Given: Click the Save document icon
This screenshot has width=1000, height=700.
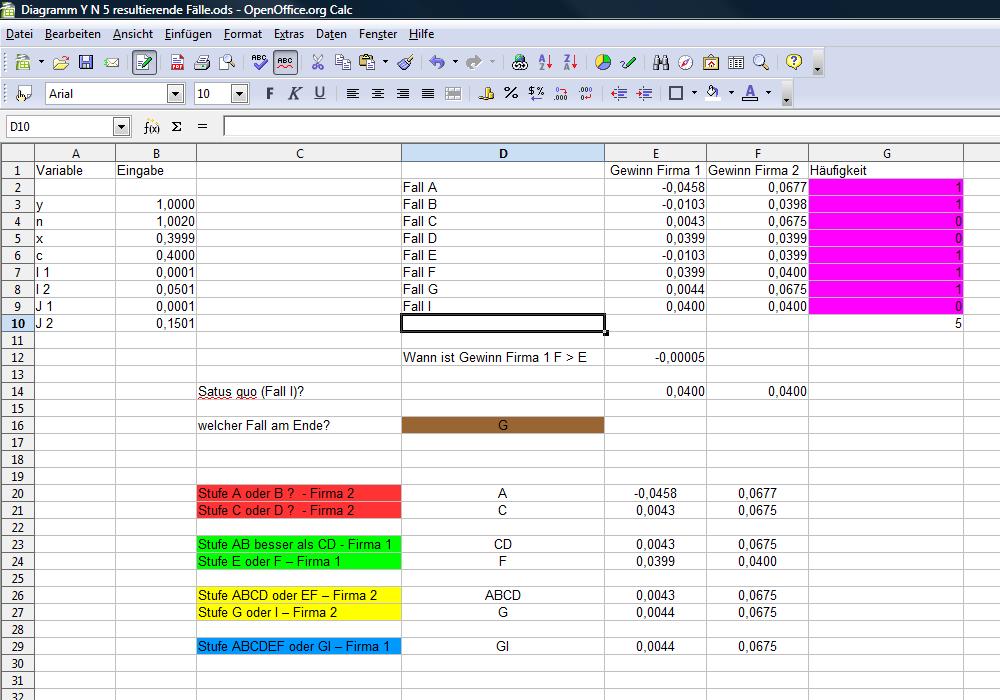Looking at the screenshot, I should [x=86, y=62].
